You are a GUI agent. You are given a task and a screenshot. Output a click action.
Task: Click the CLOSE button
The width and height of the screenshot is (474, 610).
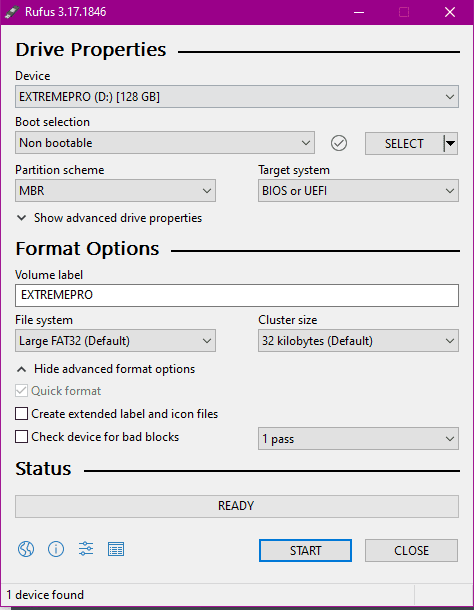point(411,550)
